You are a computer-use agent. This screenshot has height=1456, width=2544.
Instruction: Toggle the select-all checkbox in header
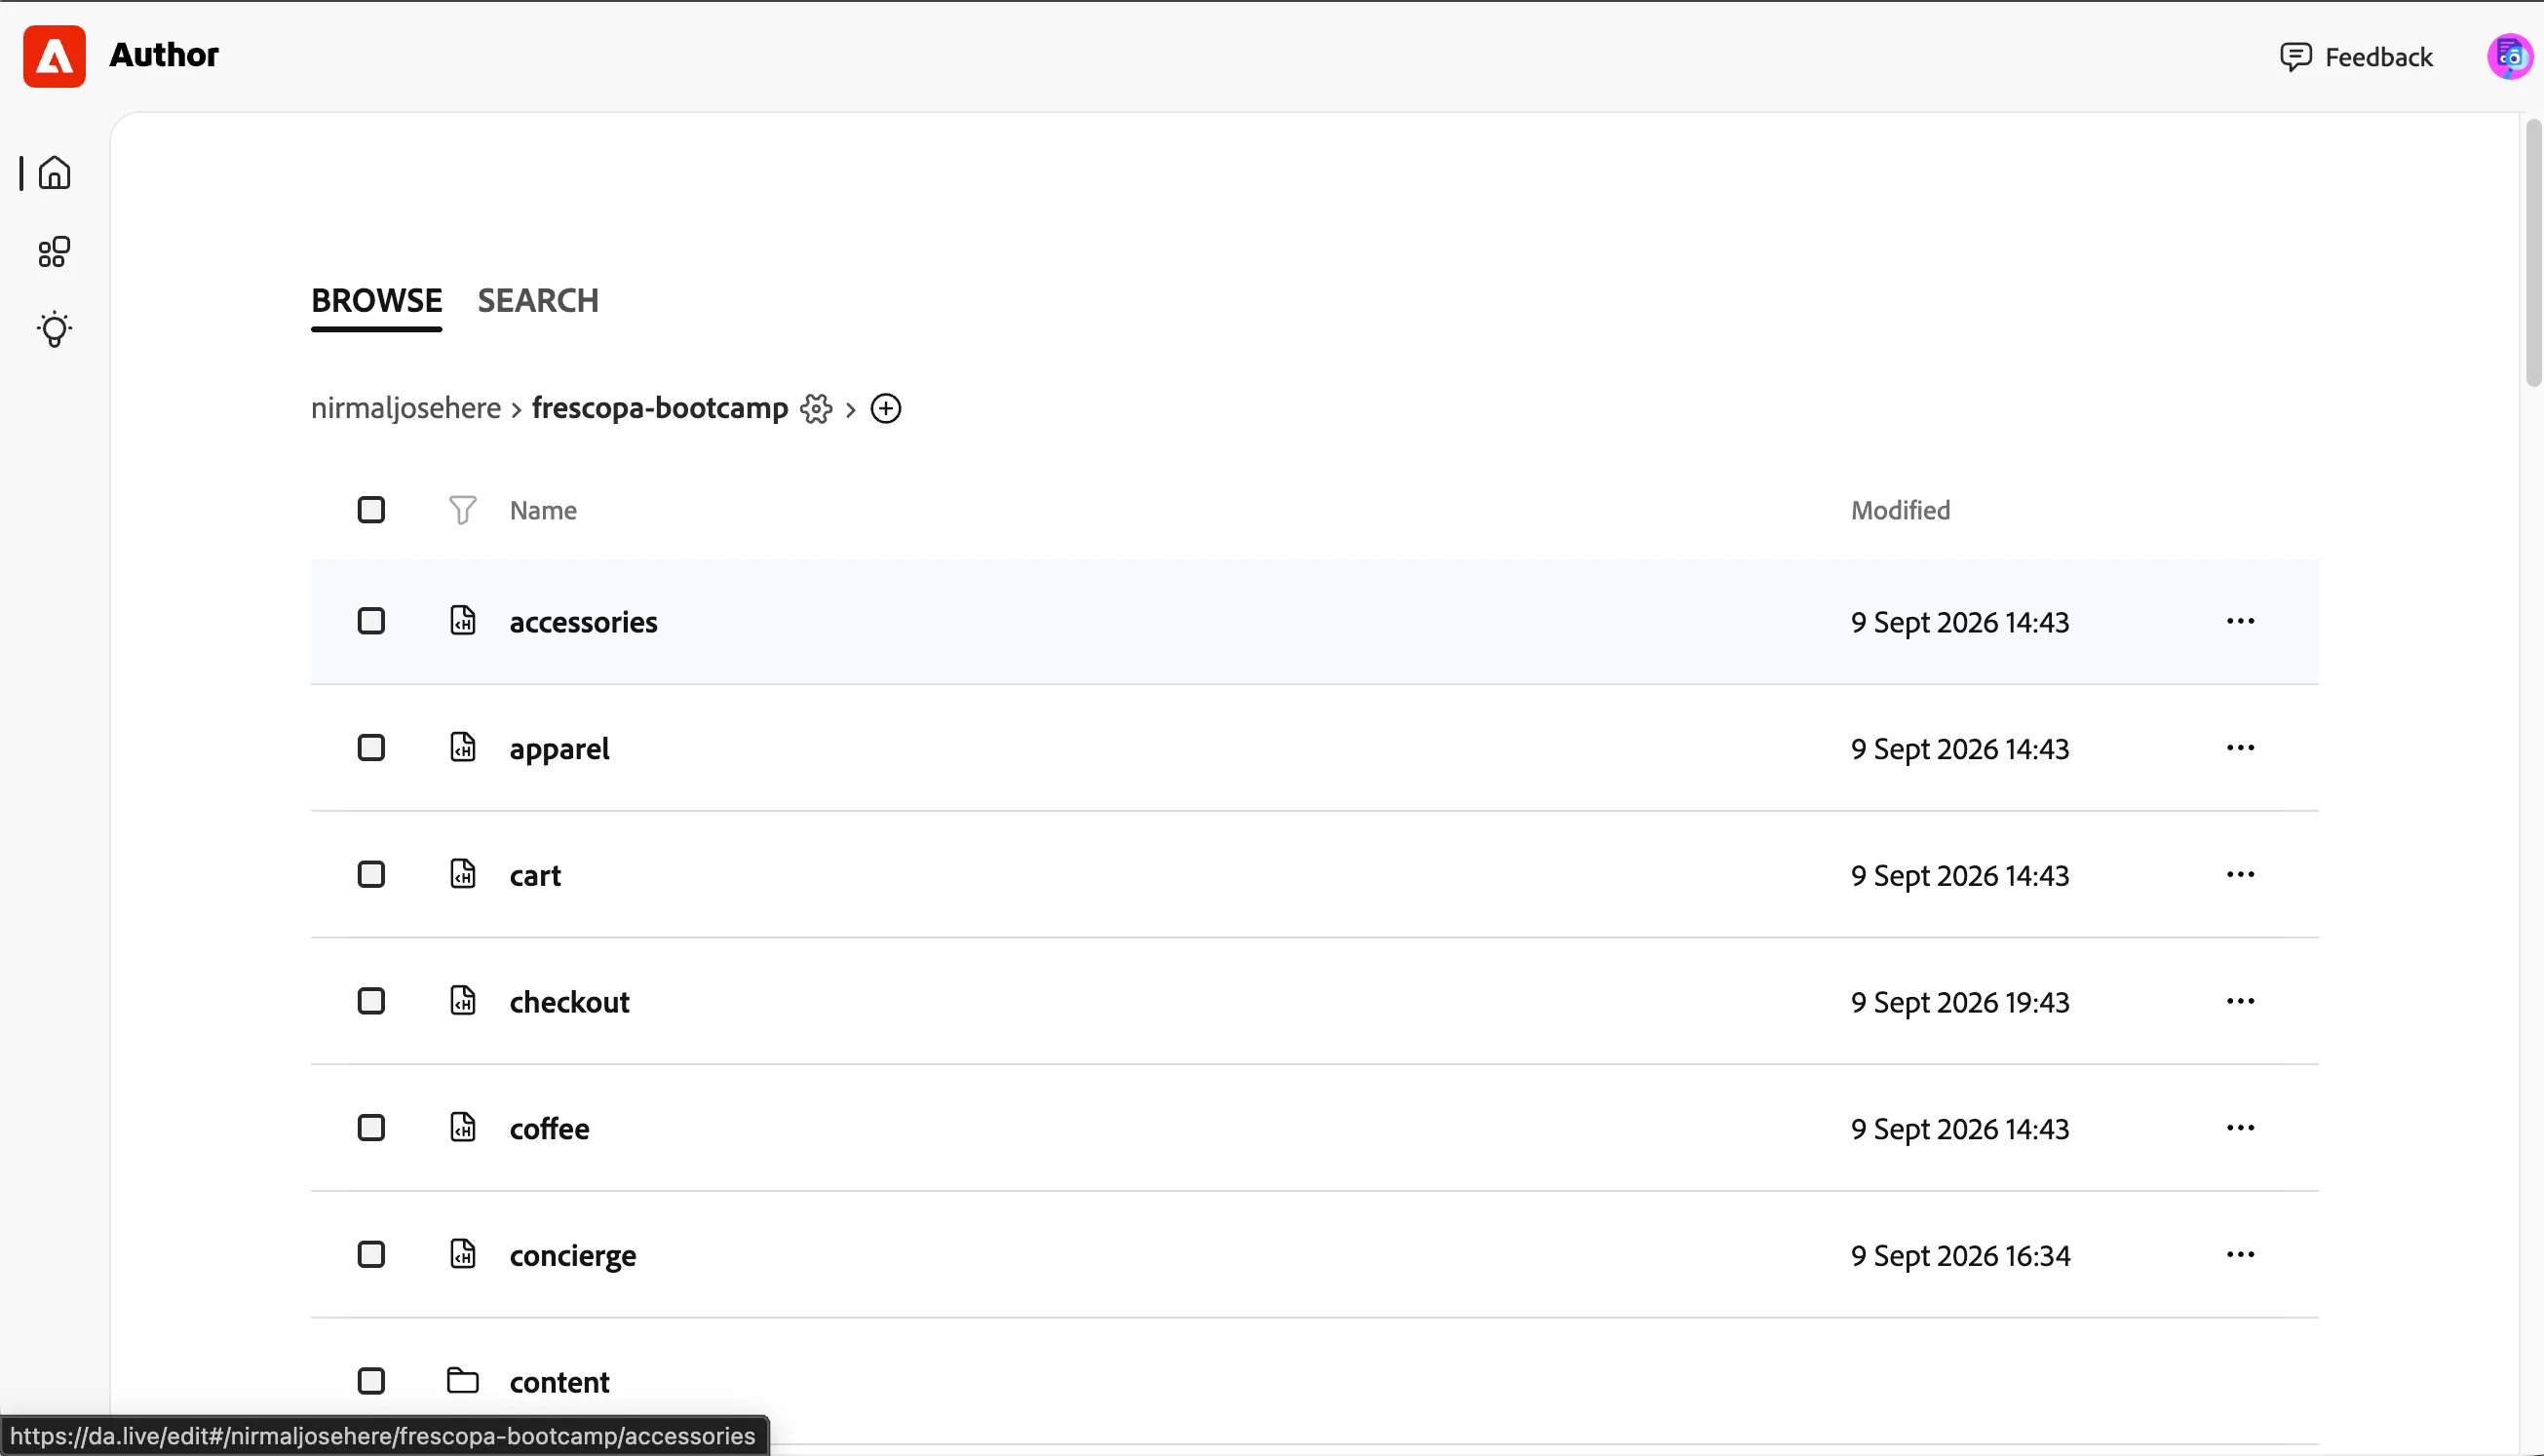coord(371,510)
